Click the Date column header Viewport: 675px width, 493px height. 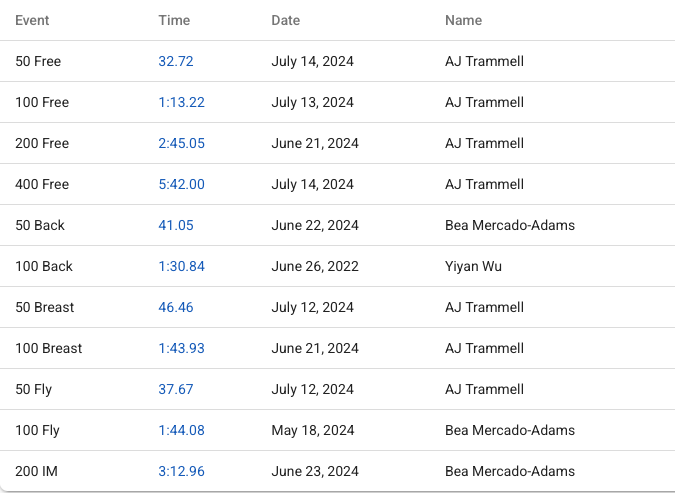click(x=285, y=20)
